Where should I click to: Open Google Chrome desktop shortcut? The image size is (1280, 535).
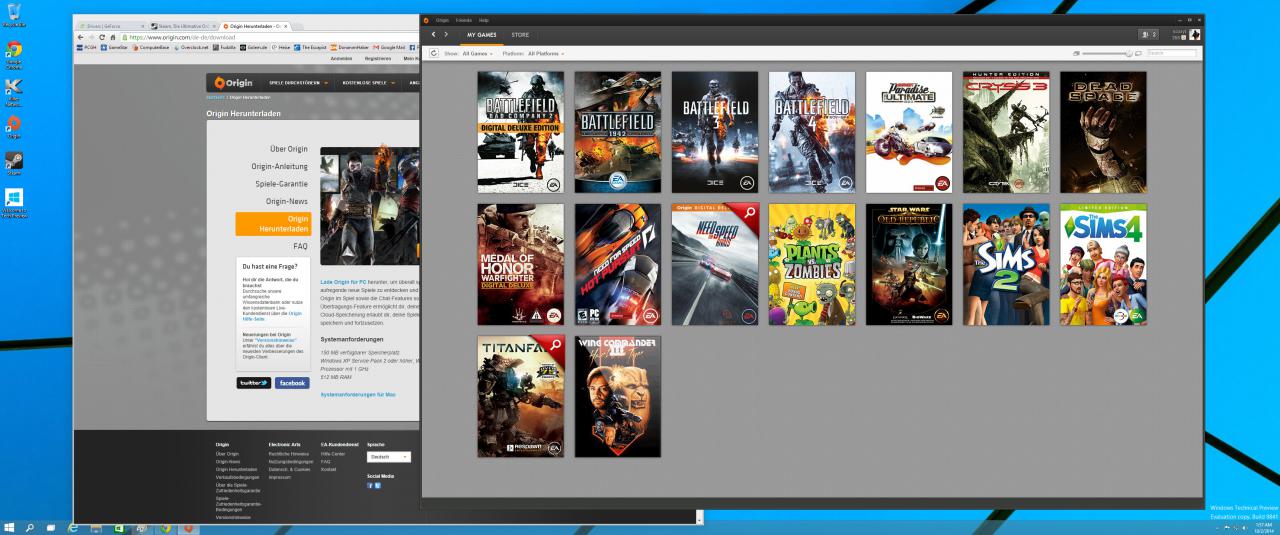pos(13,53)
